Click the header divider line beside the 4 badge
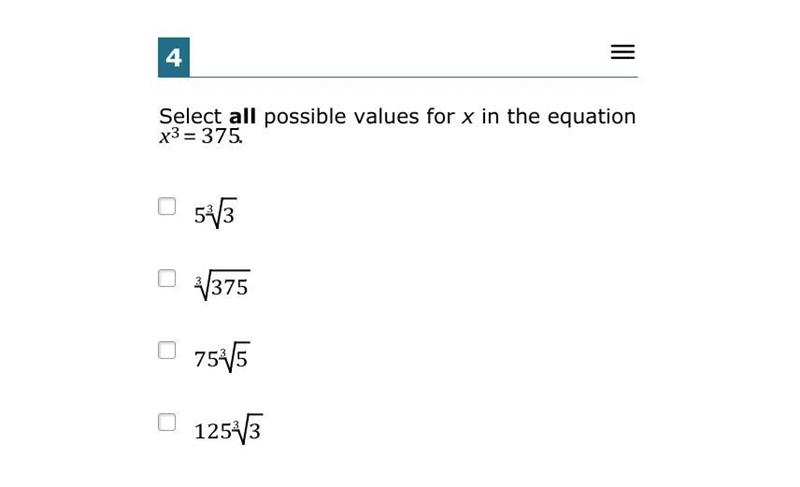This screenshot has width=800, height=487. pyautogui.click(x=413, y=77)
